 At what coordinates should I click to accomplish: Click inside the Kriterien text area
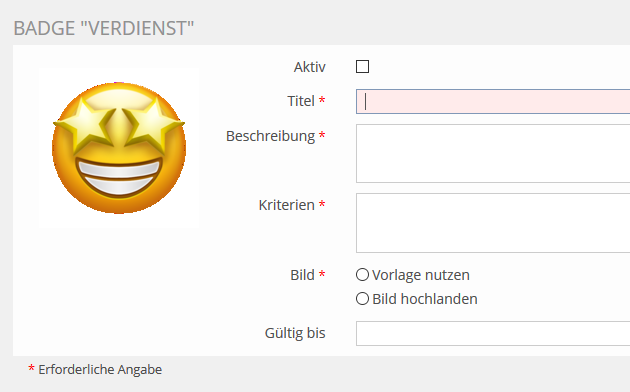coord(493,223)
